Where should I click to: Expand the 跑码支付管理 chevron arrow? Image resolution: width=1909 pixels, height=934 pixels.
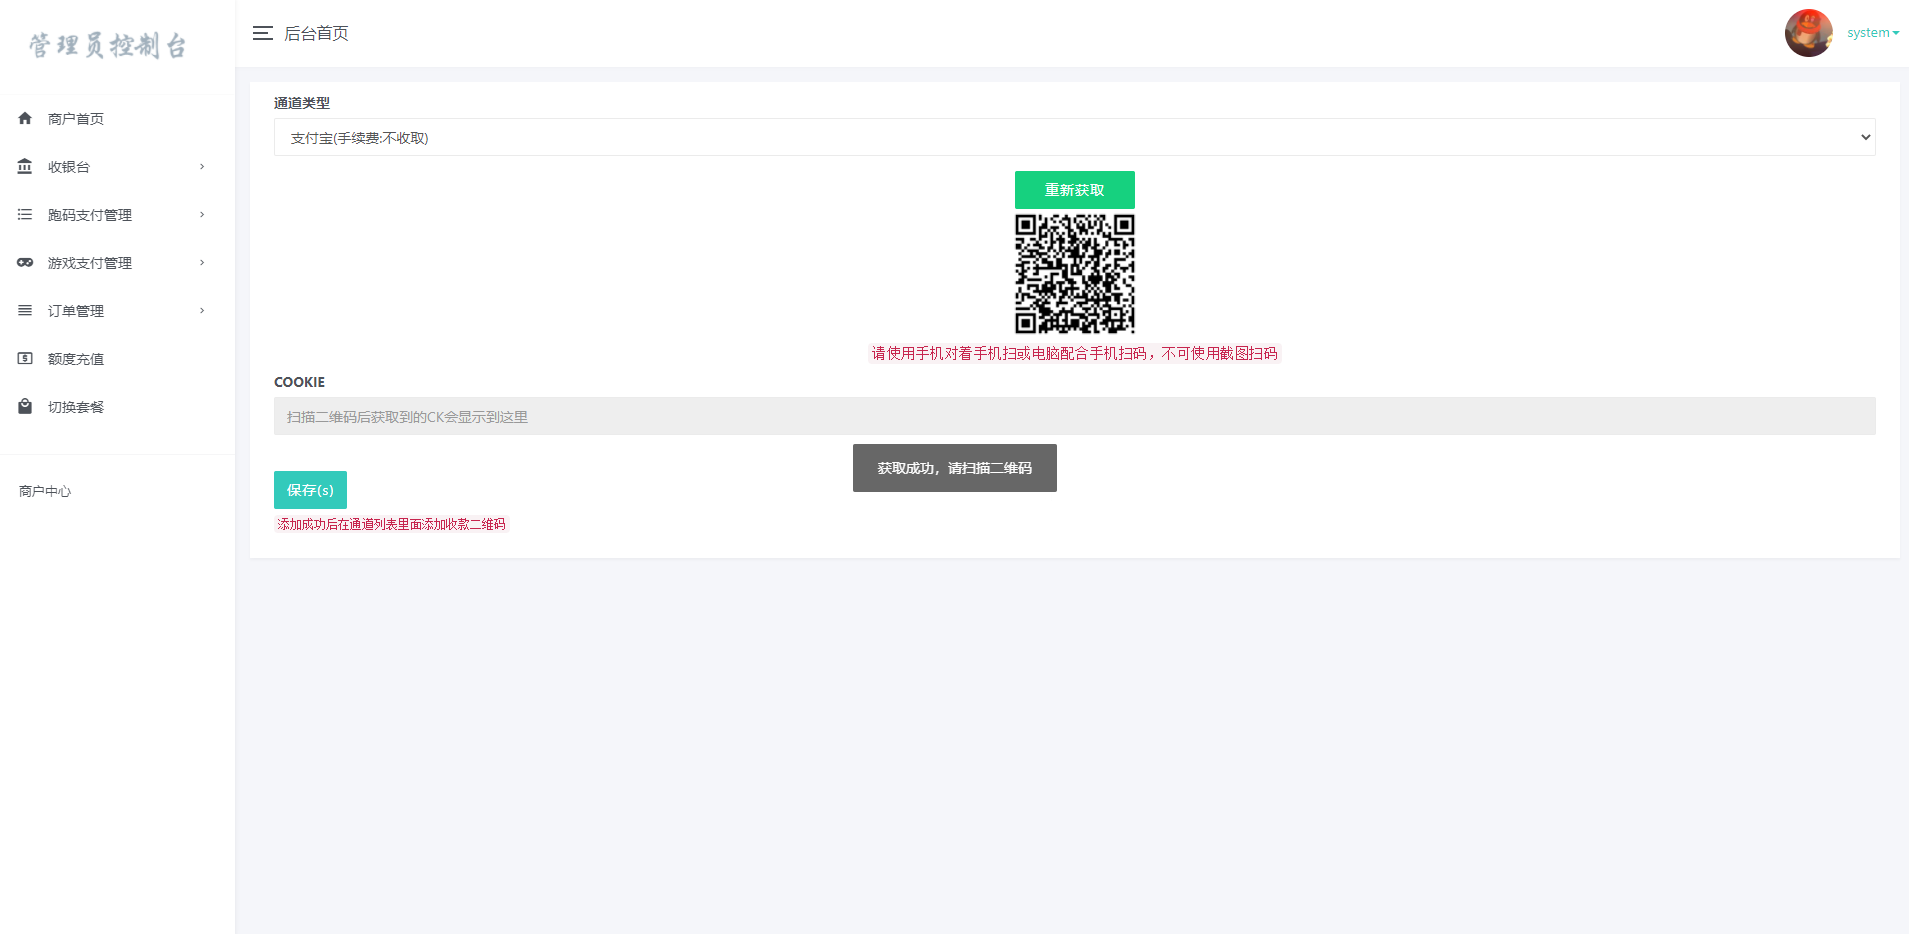202,214
